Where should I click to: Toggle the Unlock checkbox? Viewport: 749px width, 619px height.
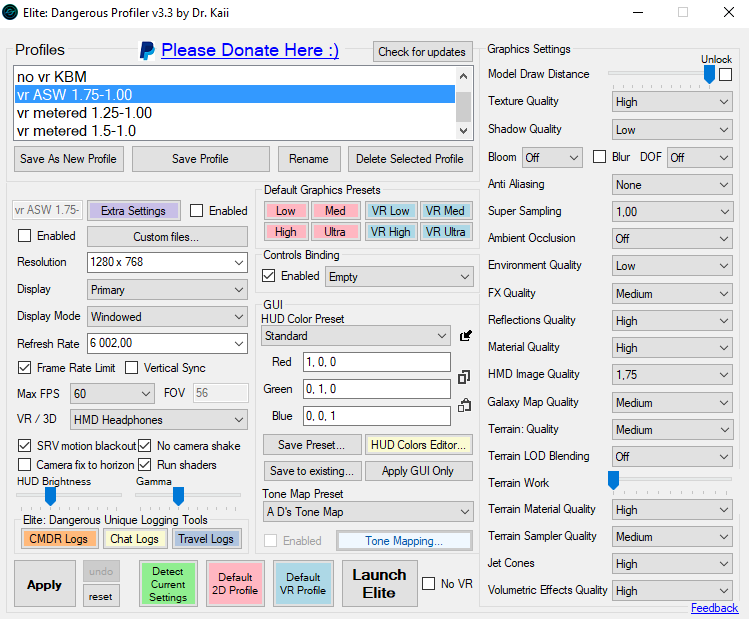point(726,75)
